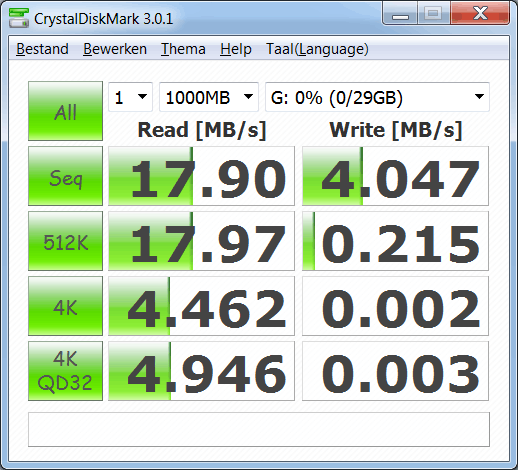518x470 pixels.
Task: Open the Help menu
Action: coord(236,49)
